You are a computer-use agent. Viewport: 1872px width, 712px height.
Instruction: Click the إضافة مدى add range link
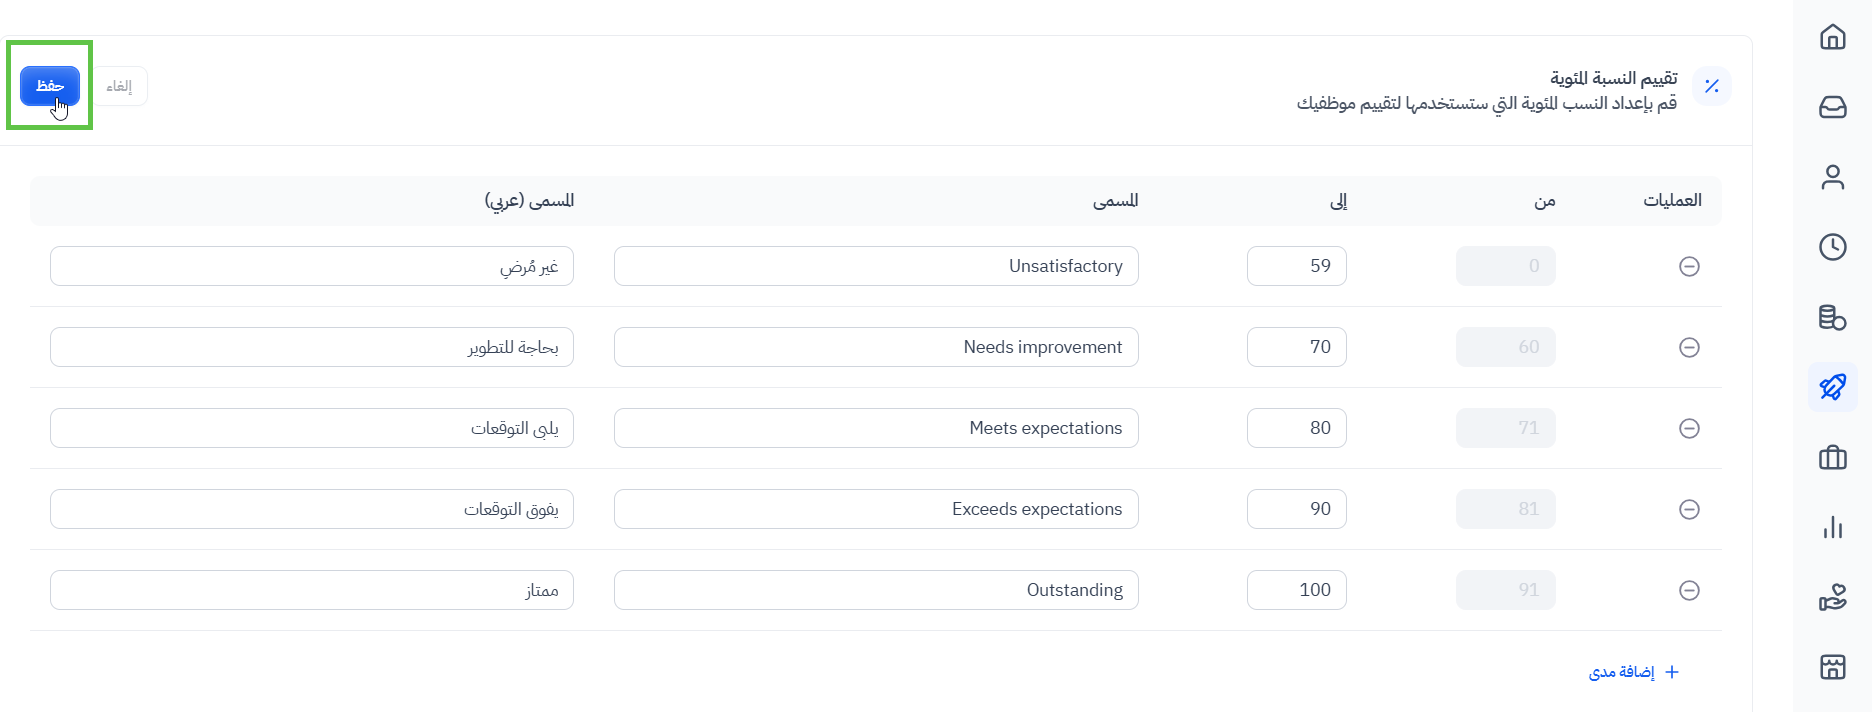click(x=1633, y=672)
